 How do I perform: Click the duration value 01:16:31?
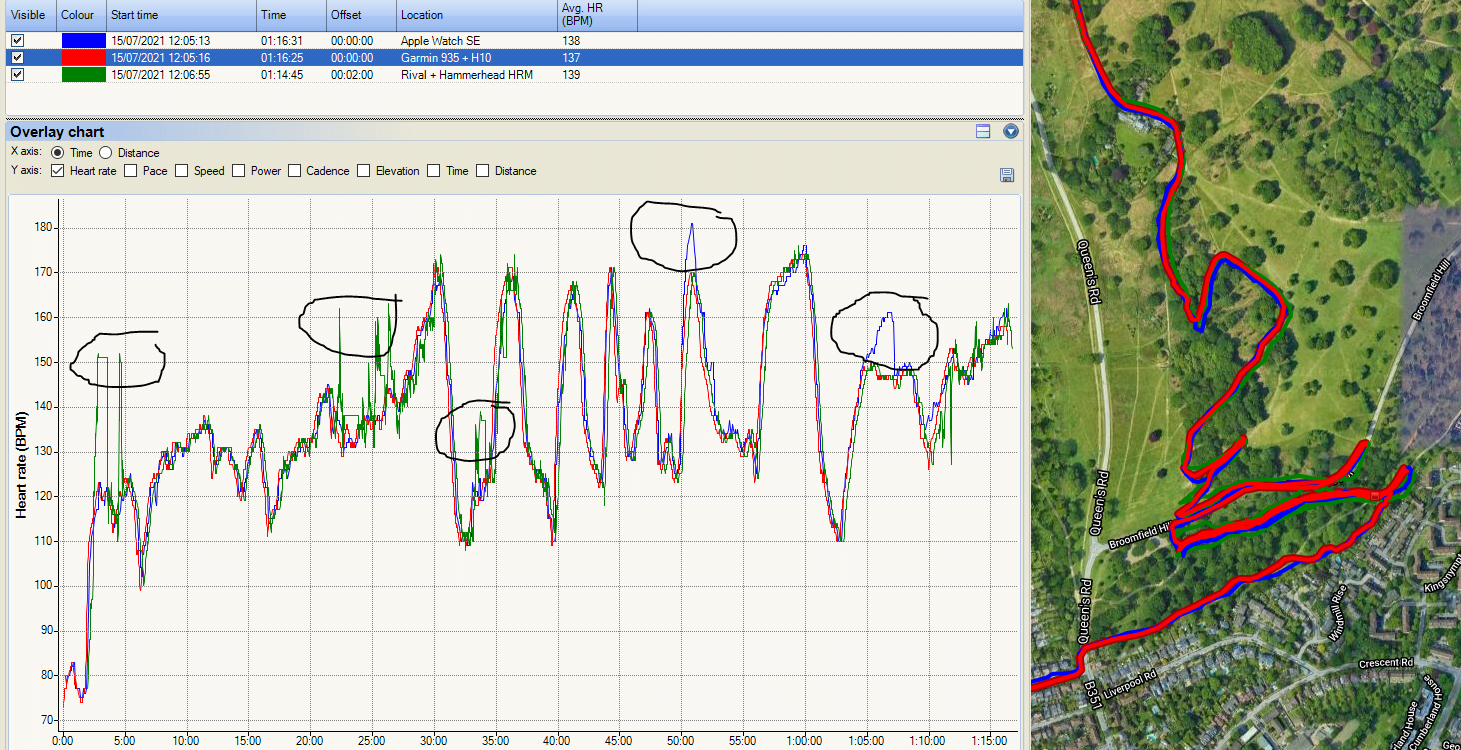[x=282, y=41]
